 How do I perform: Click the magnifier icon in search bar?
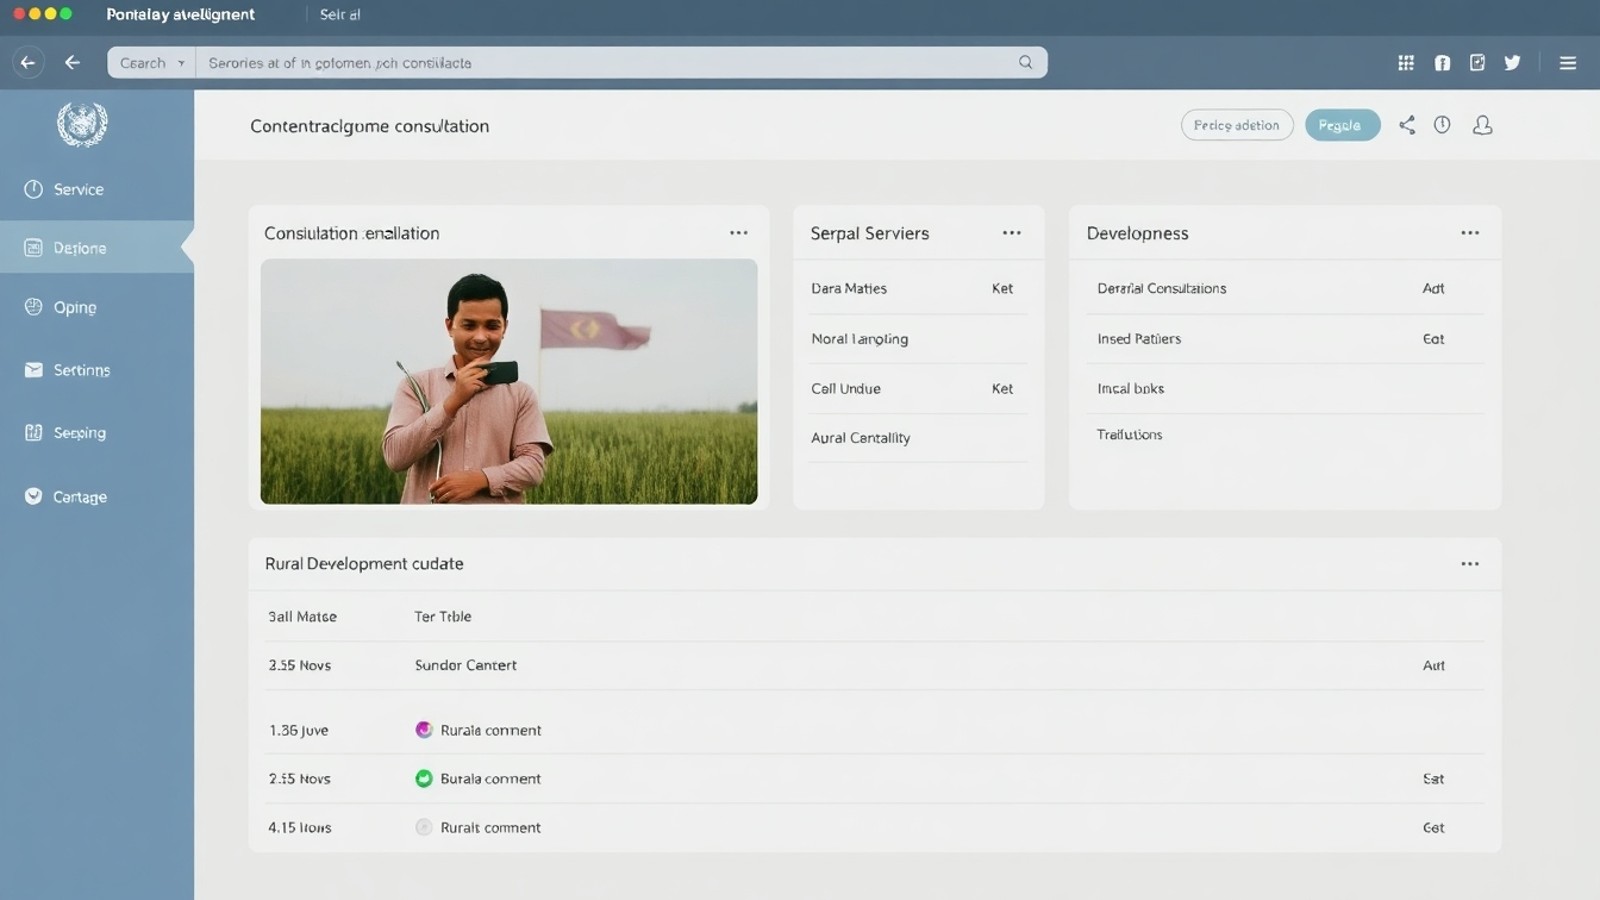click(x=1025, y=62)
